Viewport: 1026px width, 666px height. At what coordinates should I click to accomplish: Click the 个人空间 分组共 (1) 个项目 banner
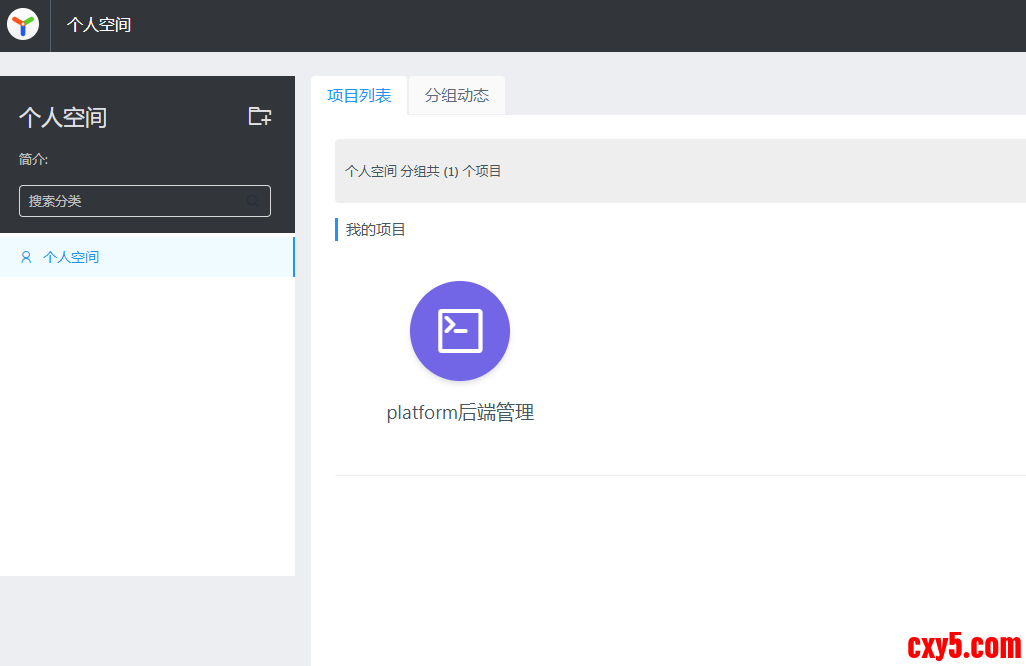(x=423, y=171)
